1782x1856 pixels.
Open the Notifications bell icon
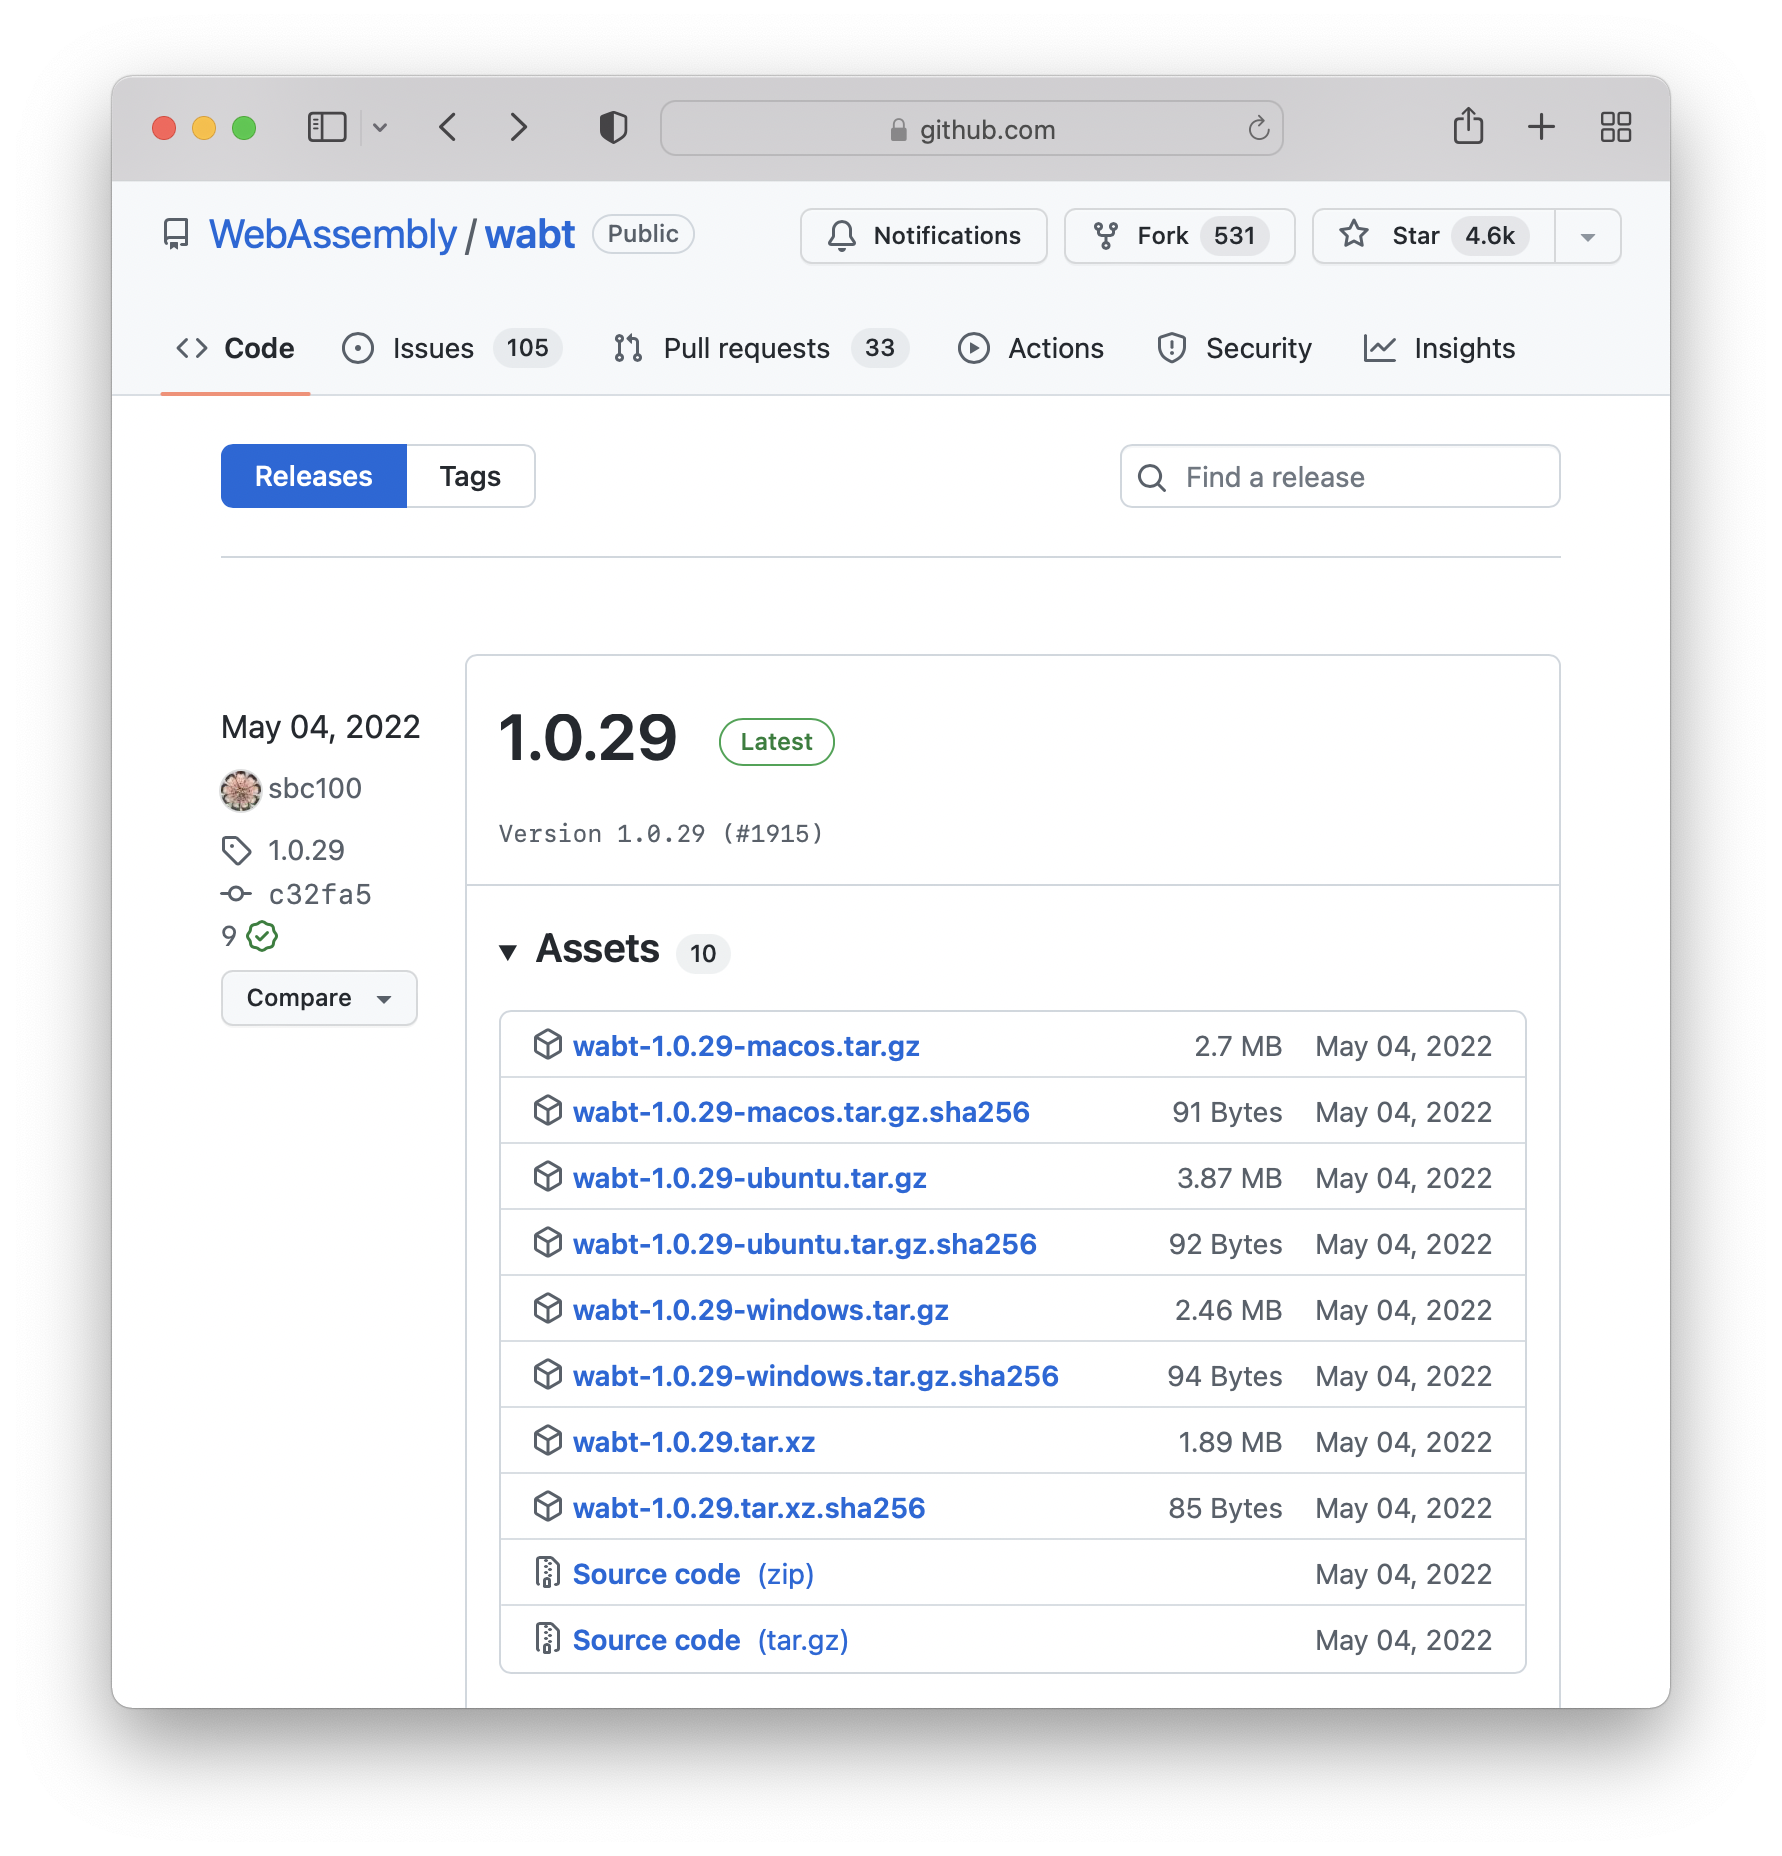(x=841, y=236)
